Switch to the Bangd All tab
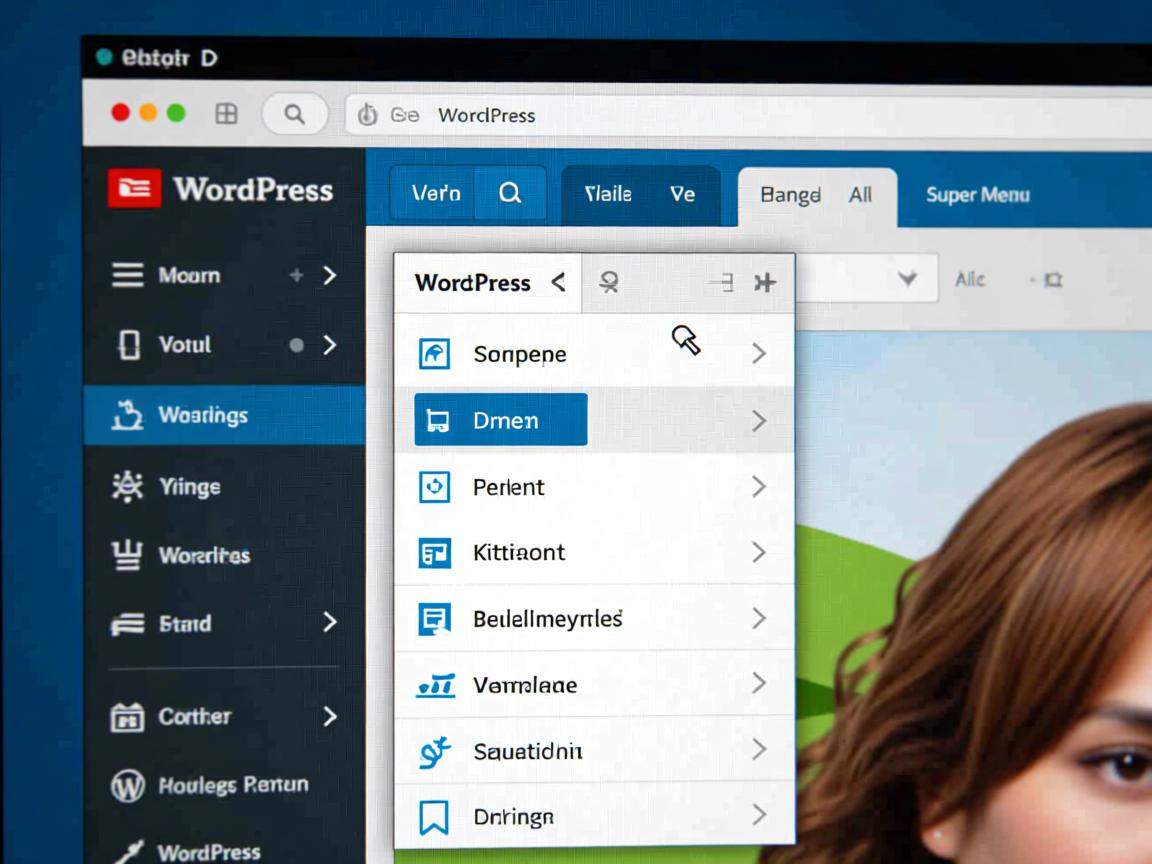1152x864 pixels. coord(816,195)
